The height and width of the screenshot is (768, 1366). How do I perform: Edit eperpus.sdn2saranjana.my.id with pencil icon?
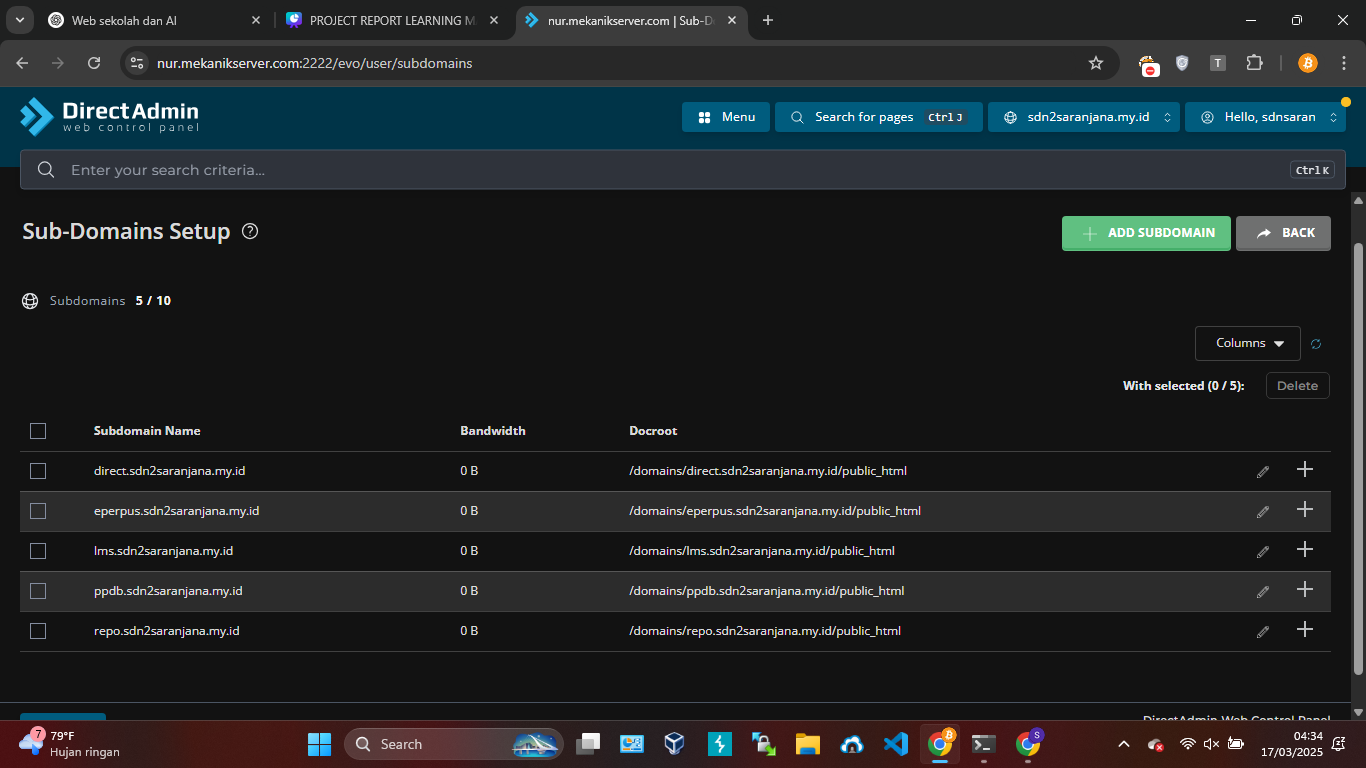pyautogui.click(x=1263, y=511)
